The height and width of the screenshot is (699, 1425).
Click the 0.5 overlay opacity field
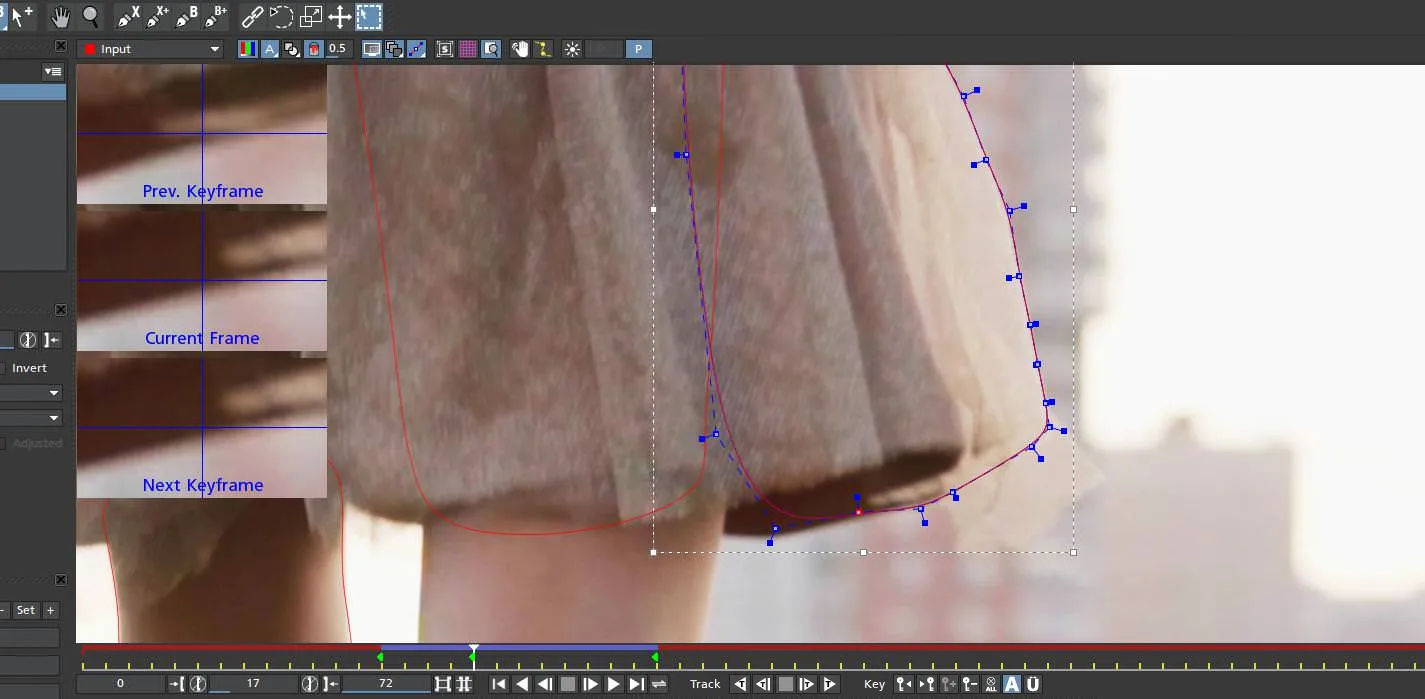click(x=338, y=49)
